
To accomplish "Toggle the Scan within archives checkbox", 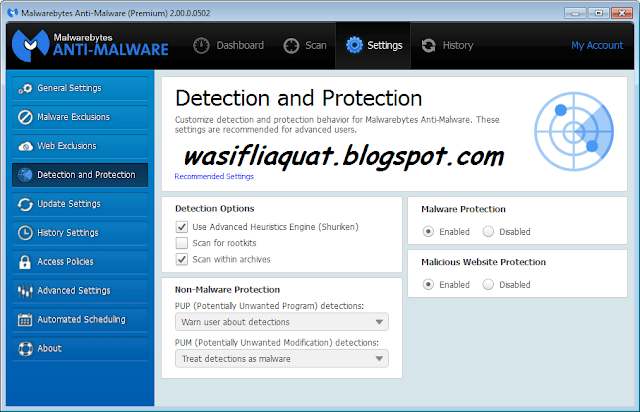I will (x=182, y=259).
